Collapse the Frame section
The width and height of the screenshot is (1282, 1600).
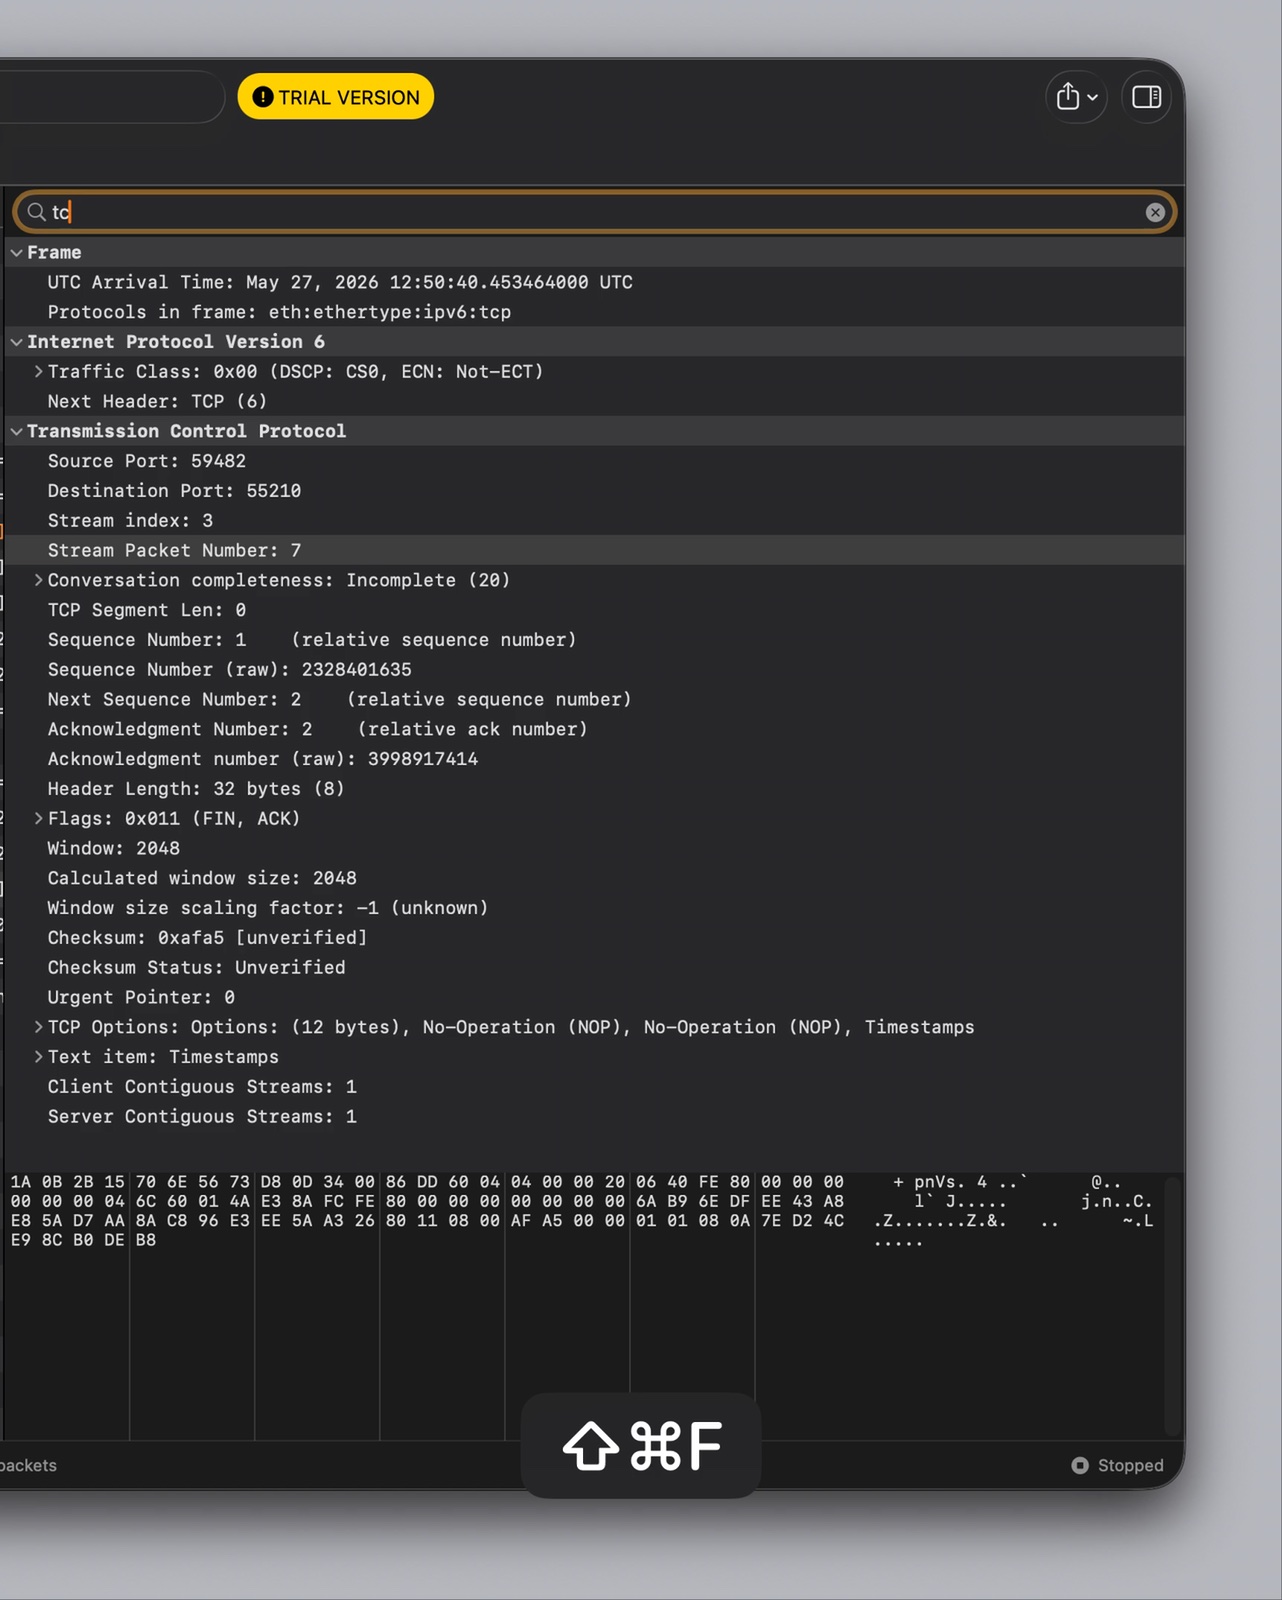pos(16,253)
